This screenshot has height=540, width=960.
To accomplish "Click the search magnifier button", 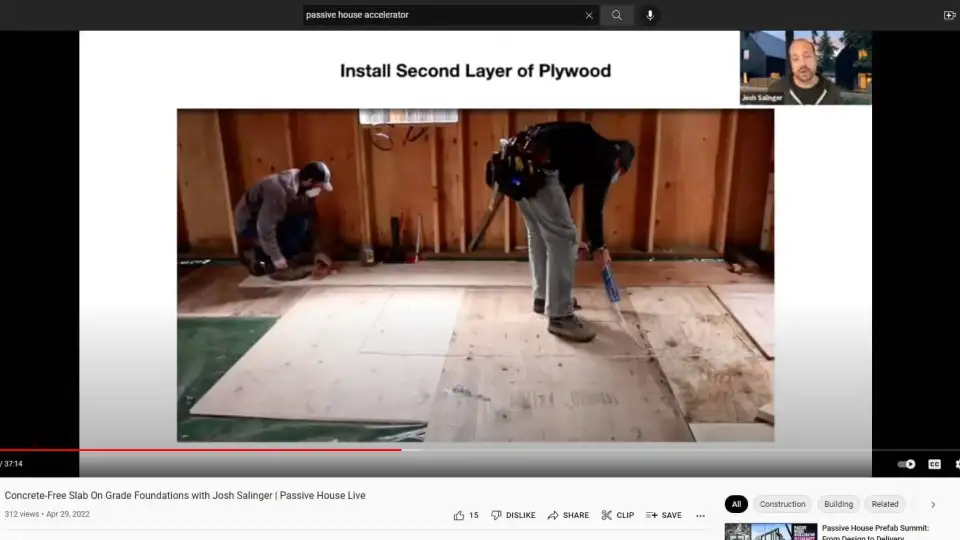I will click(617, 15).
